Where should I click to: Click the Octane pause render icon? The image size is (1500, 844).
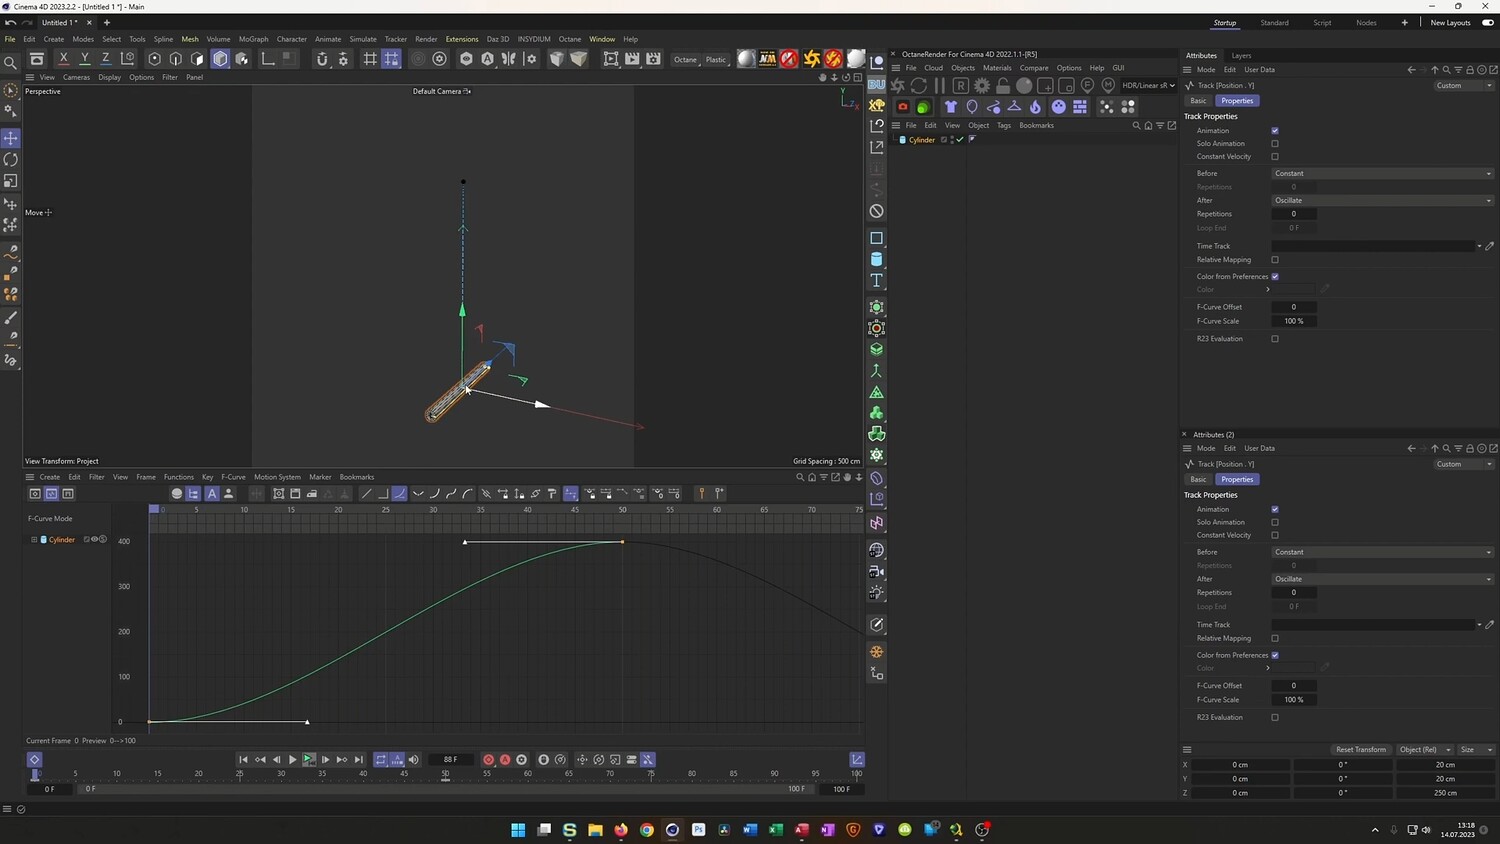pyautogui.click(x=940, y=86)
